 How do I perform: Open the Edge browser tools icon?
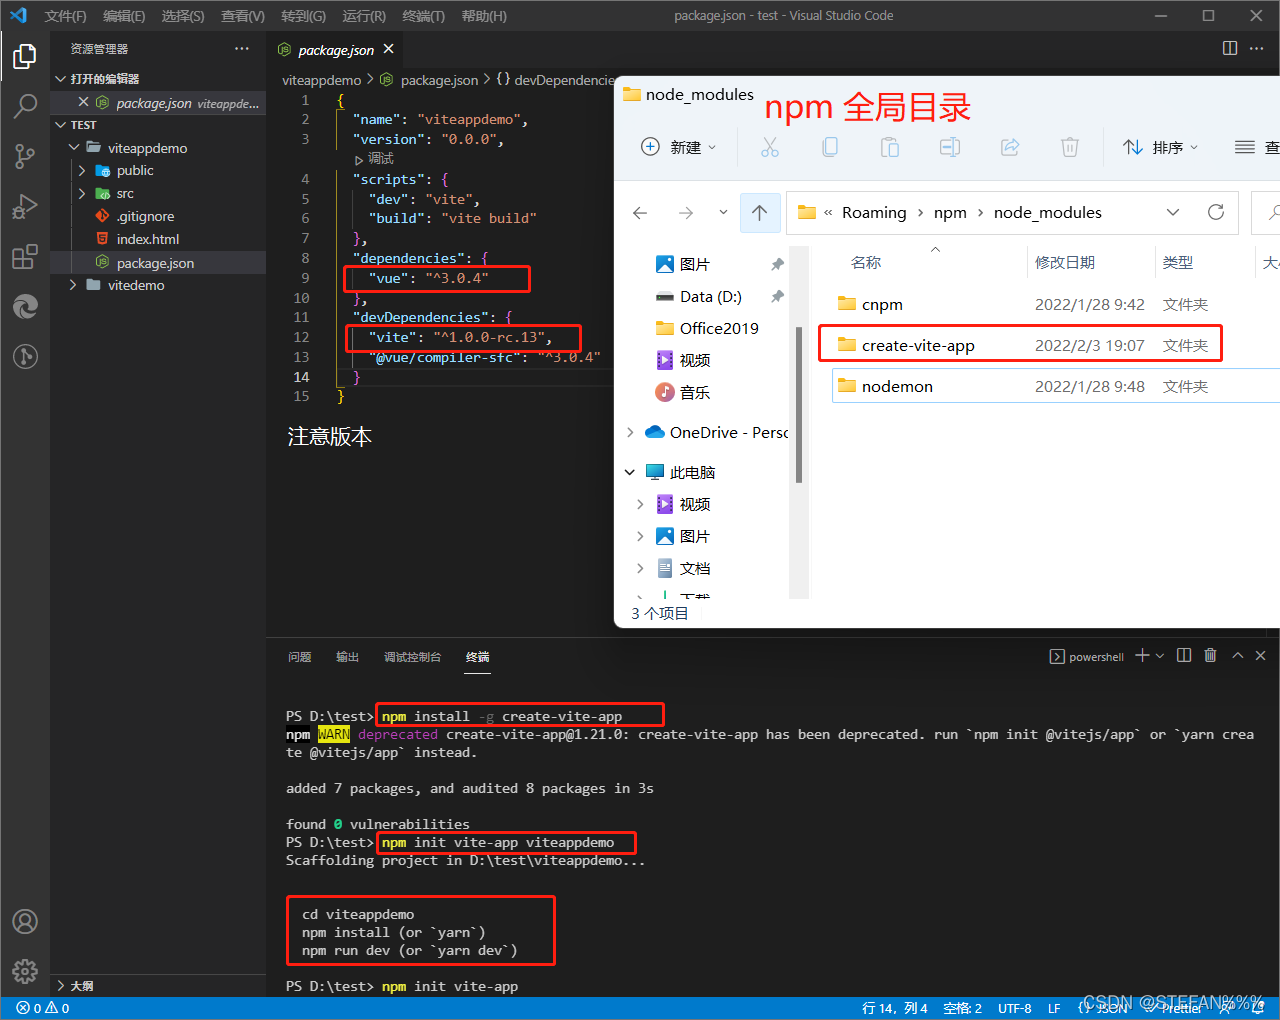25,306
